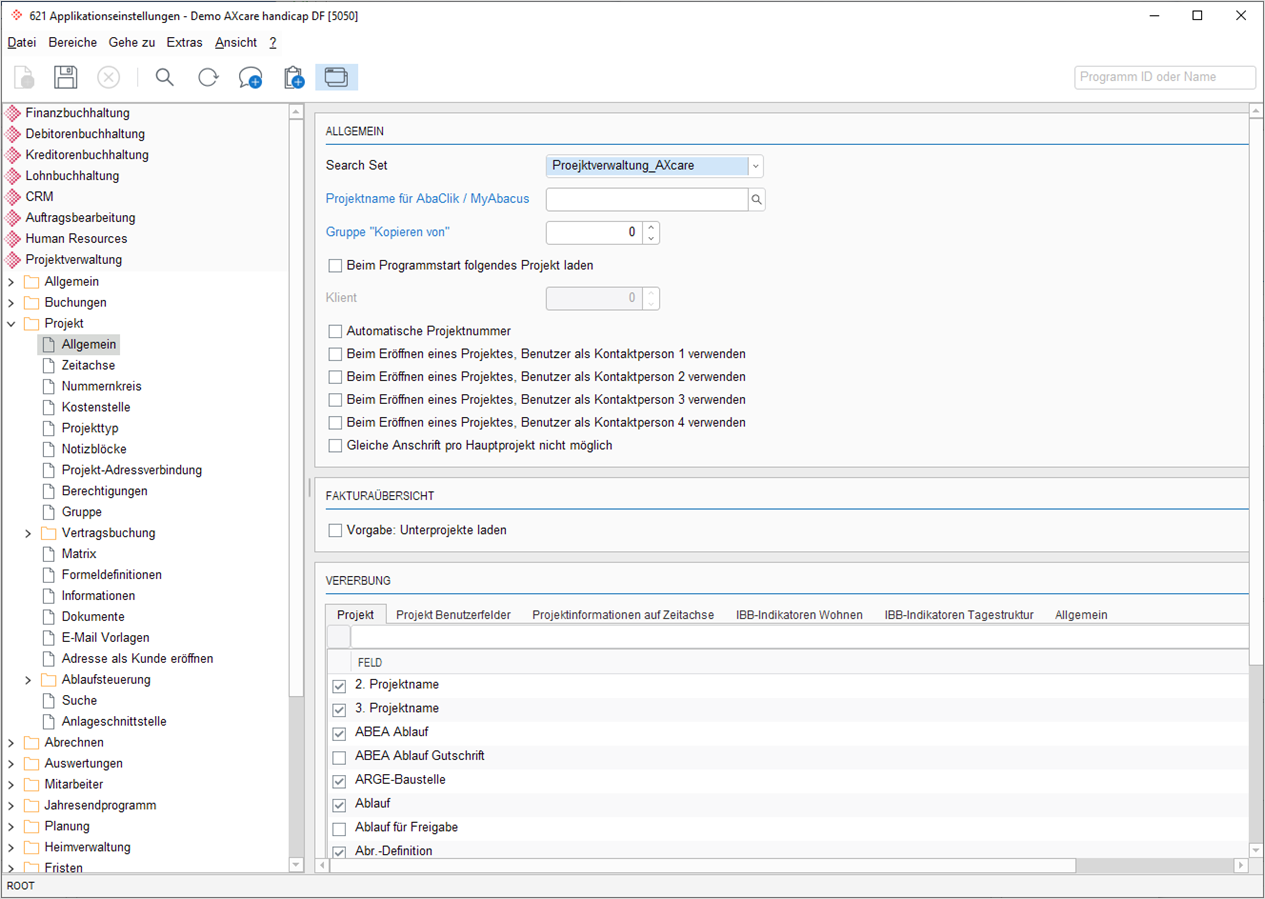Image resolution: width=1265 pixels, height=899 pixels.
Task: Open the Auftragsbearbeitung module
Action: (x=80, y=218)
